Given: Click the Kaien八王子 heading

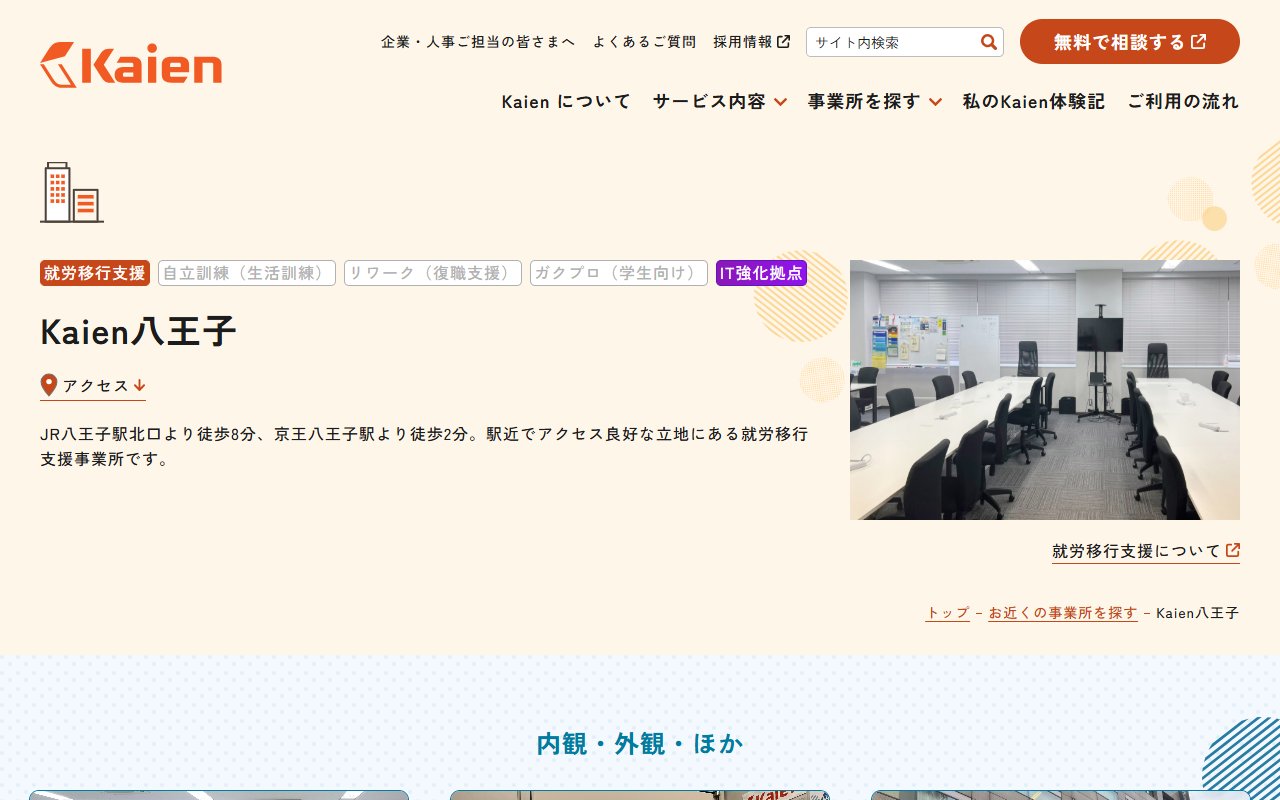Looking at the screenshot, I should pos(138,332).
